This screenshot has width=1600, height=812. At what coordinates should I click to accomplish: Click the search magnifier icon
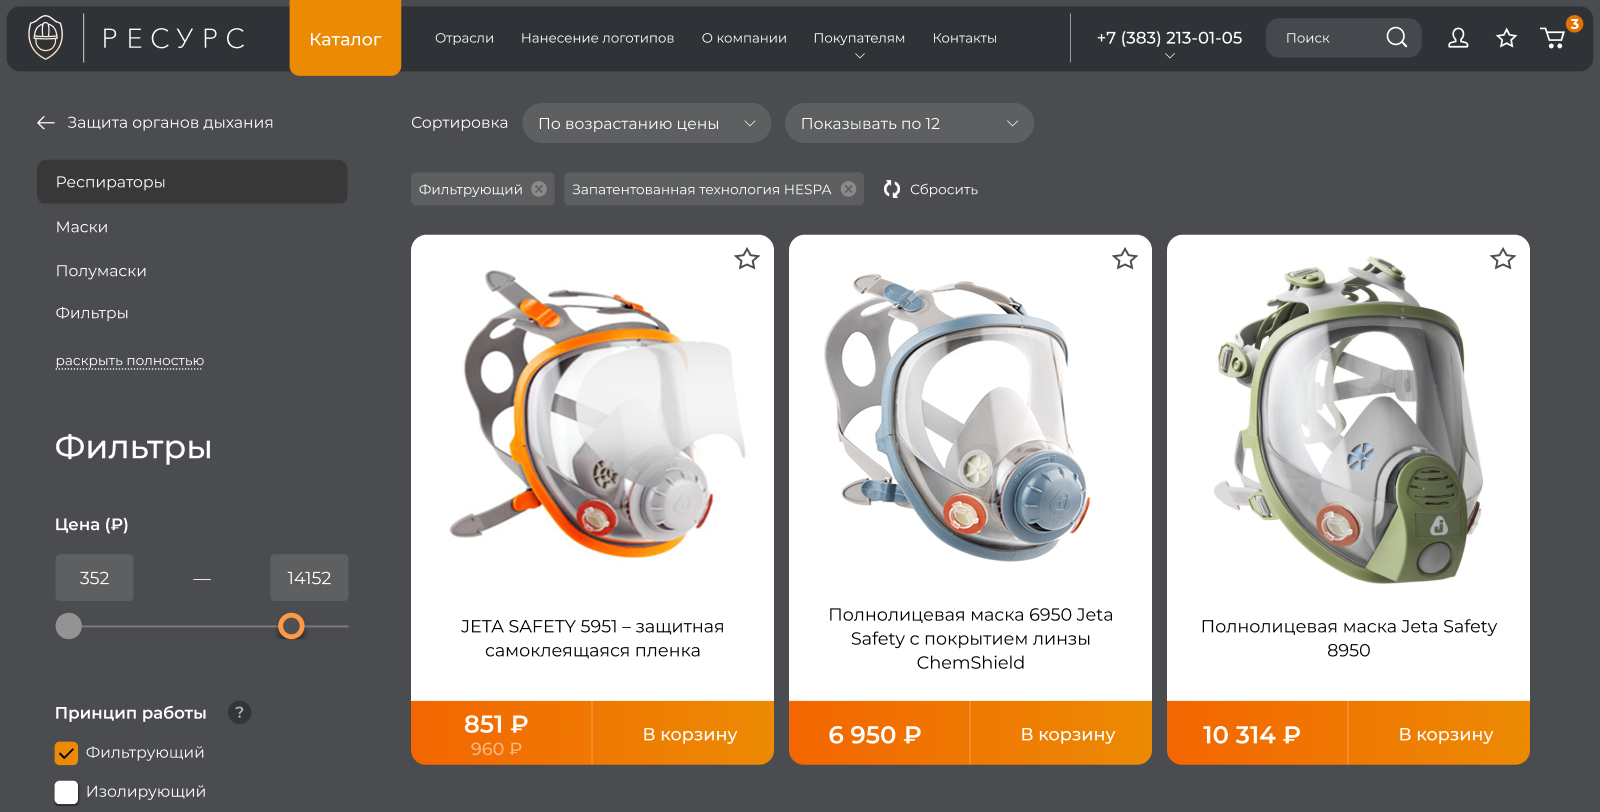[x=1397, y=38]
